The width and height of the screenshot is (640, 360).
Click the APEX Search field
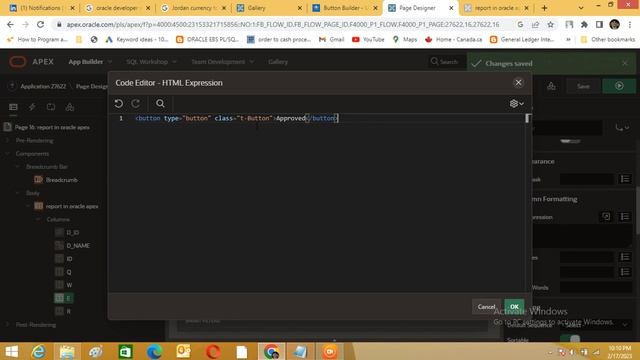click(445, 62)
